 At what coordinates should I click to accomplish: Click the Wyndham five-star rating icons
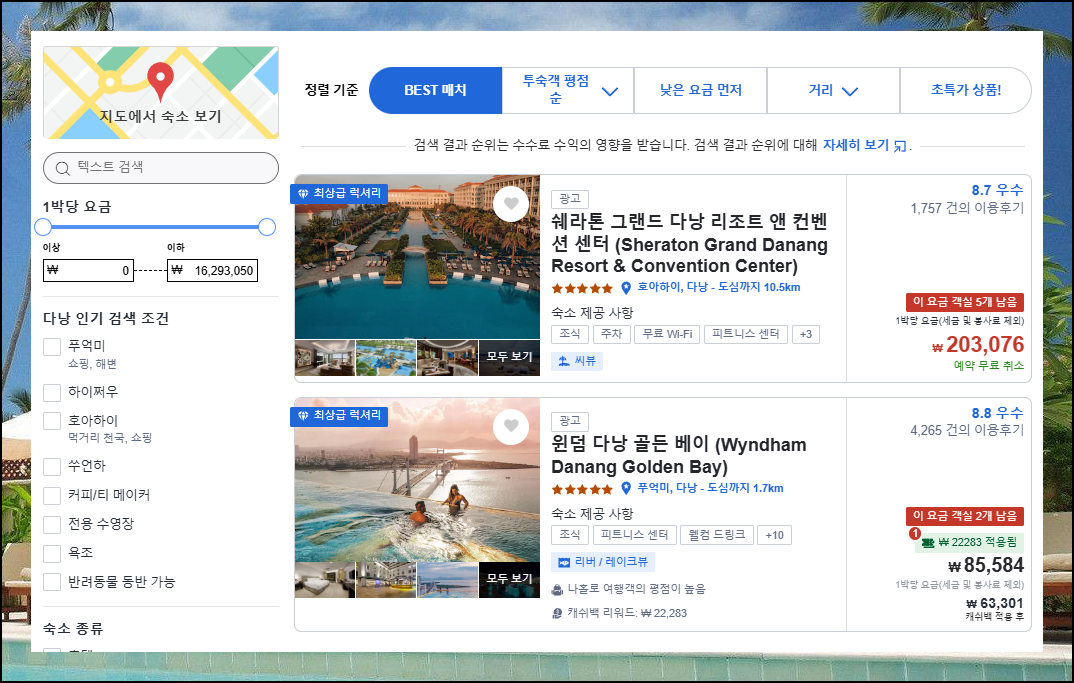[x=582, y=489]
